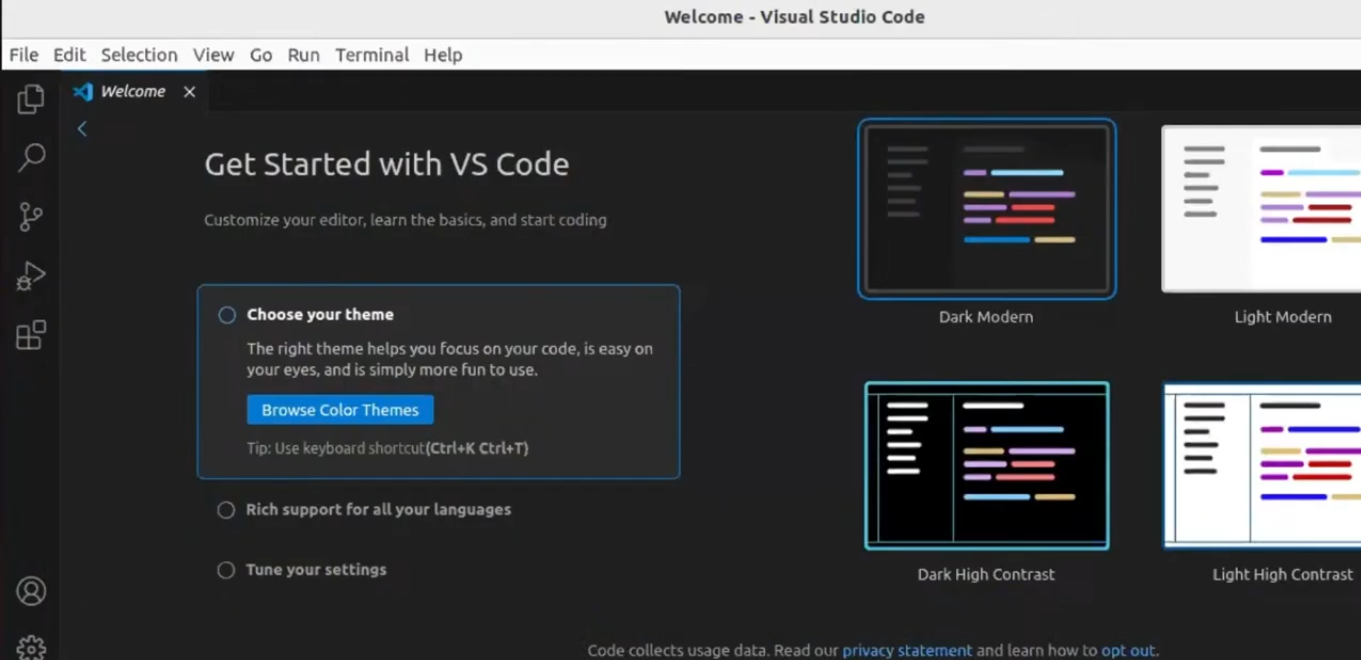Open the Terminal menu

[372, 55]
